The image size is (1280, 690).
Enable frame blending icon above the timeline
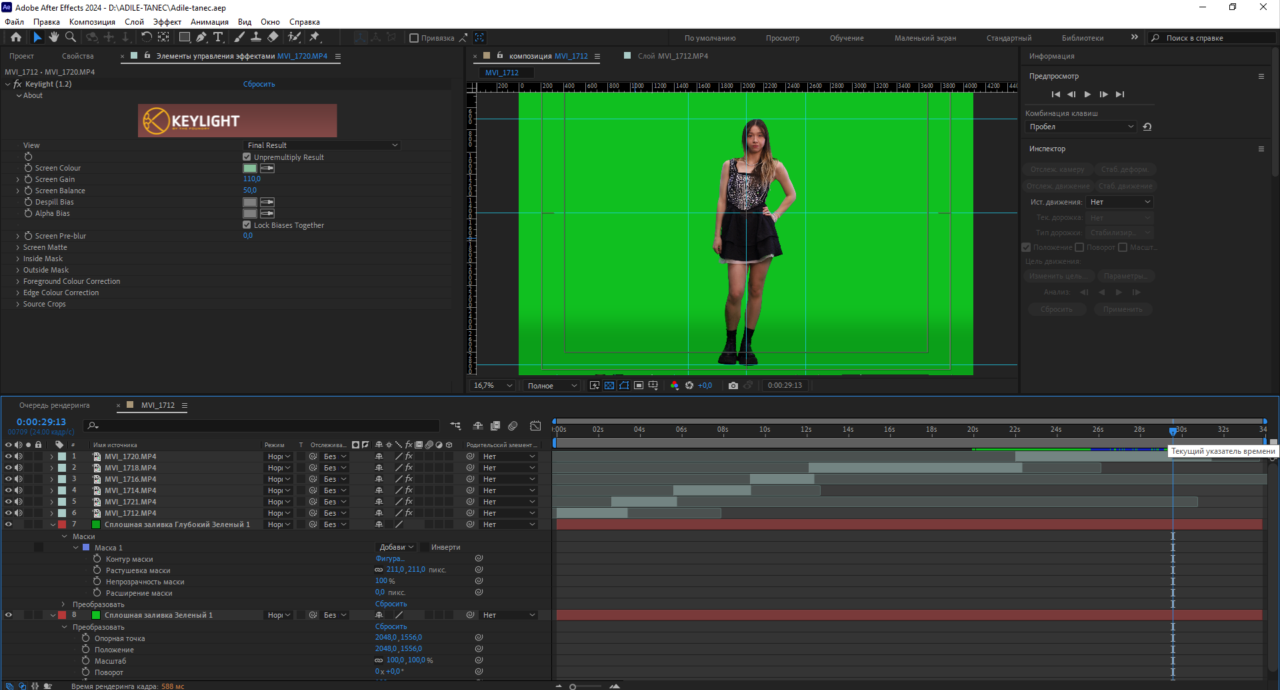[x=495, y=426]
